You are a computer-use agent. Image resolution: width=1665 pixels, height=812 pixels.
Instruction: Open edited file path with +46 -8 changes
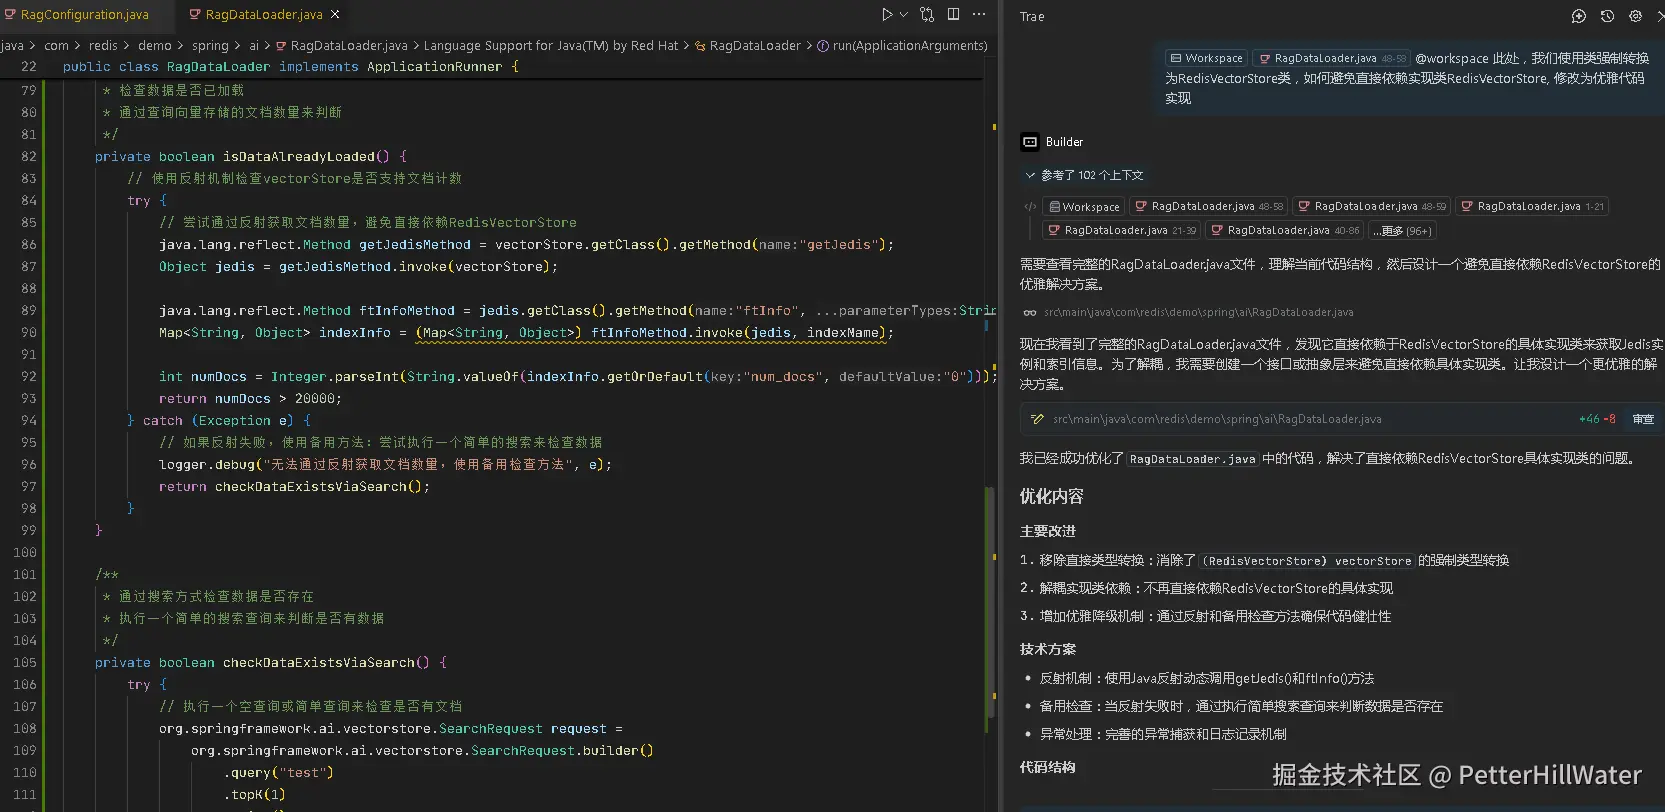tap(1217, 419)
